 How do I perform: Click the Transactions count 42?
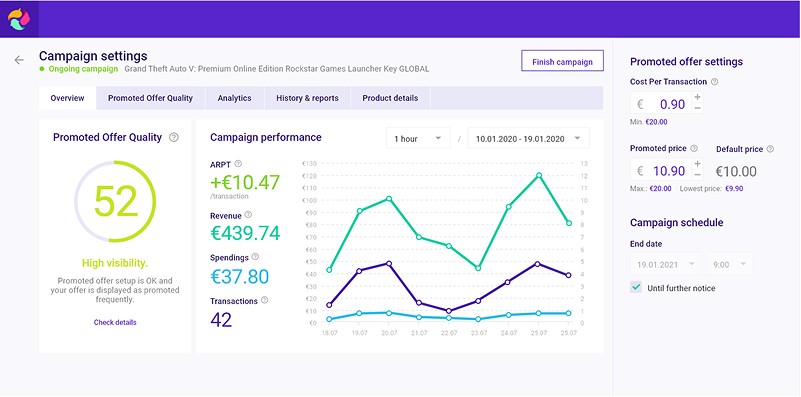[221, 320]
